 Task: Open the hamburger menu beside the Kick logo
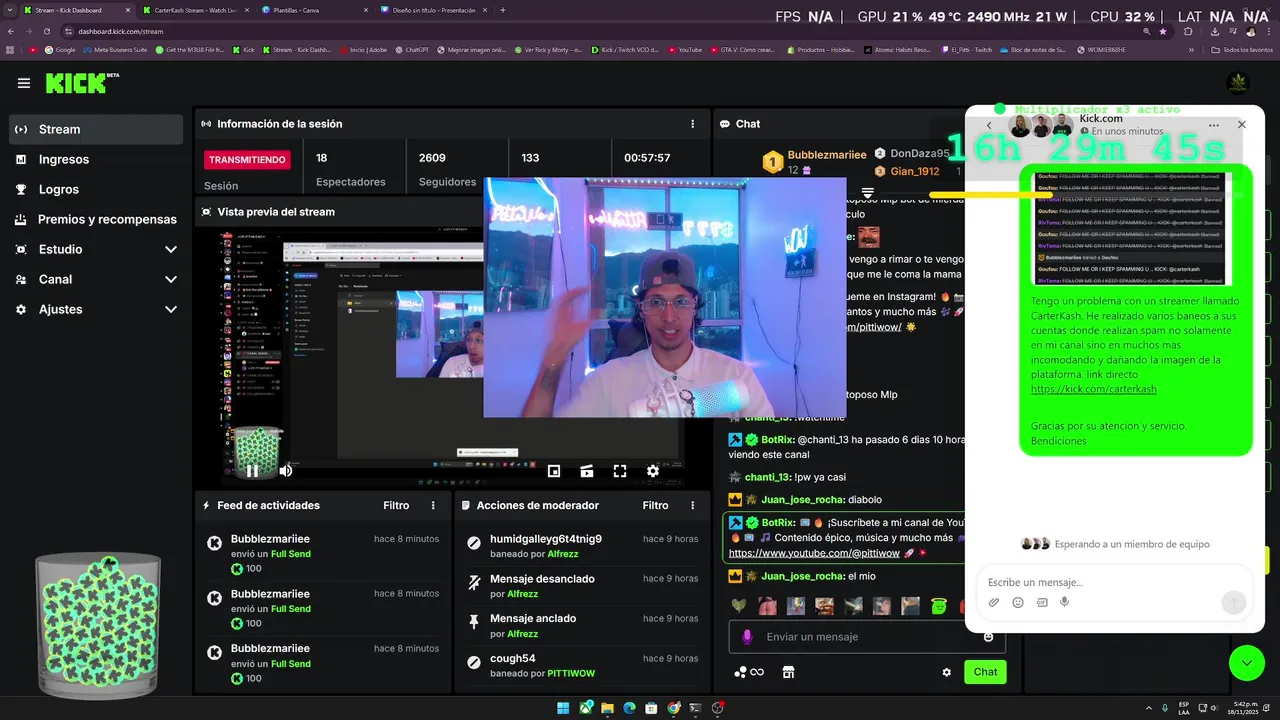pos(24,83)
